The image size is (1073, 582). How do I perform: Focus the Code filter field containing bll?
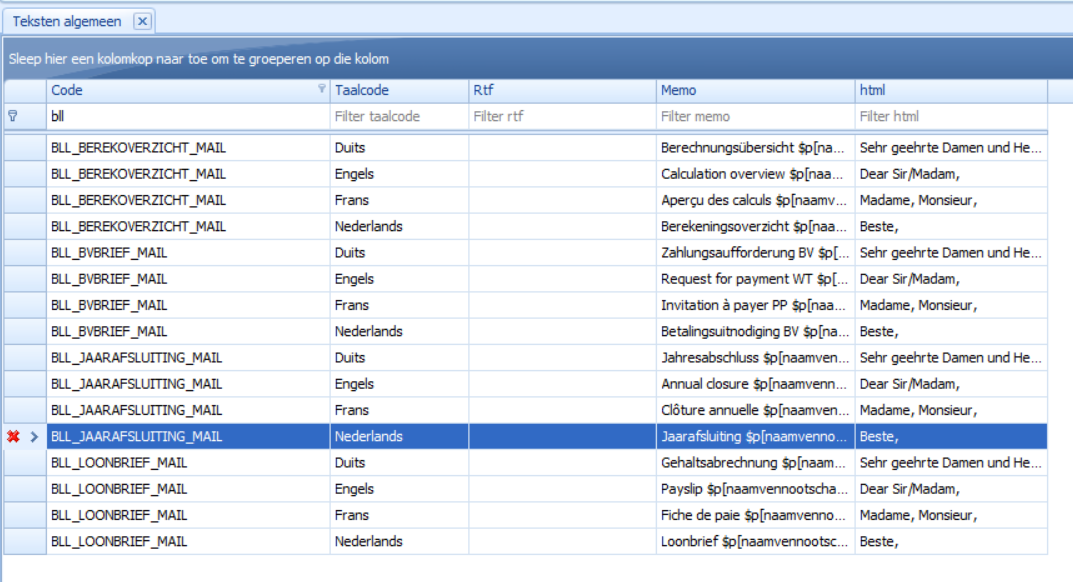pos(188,116)
